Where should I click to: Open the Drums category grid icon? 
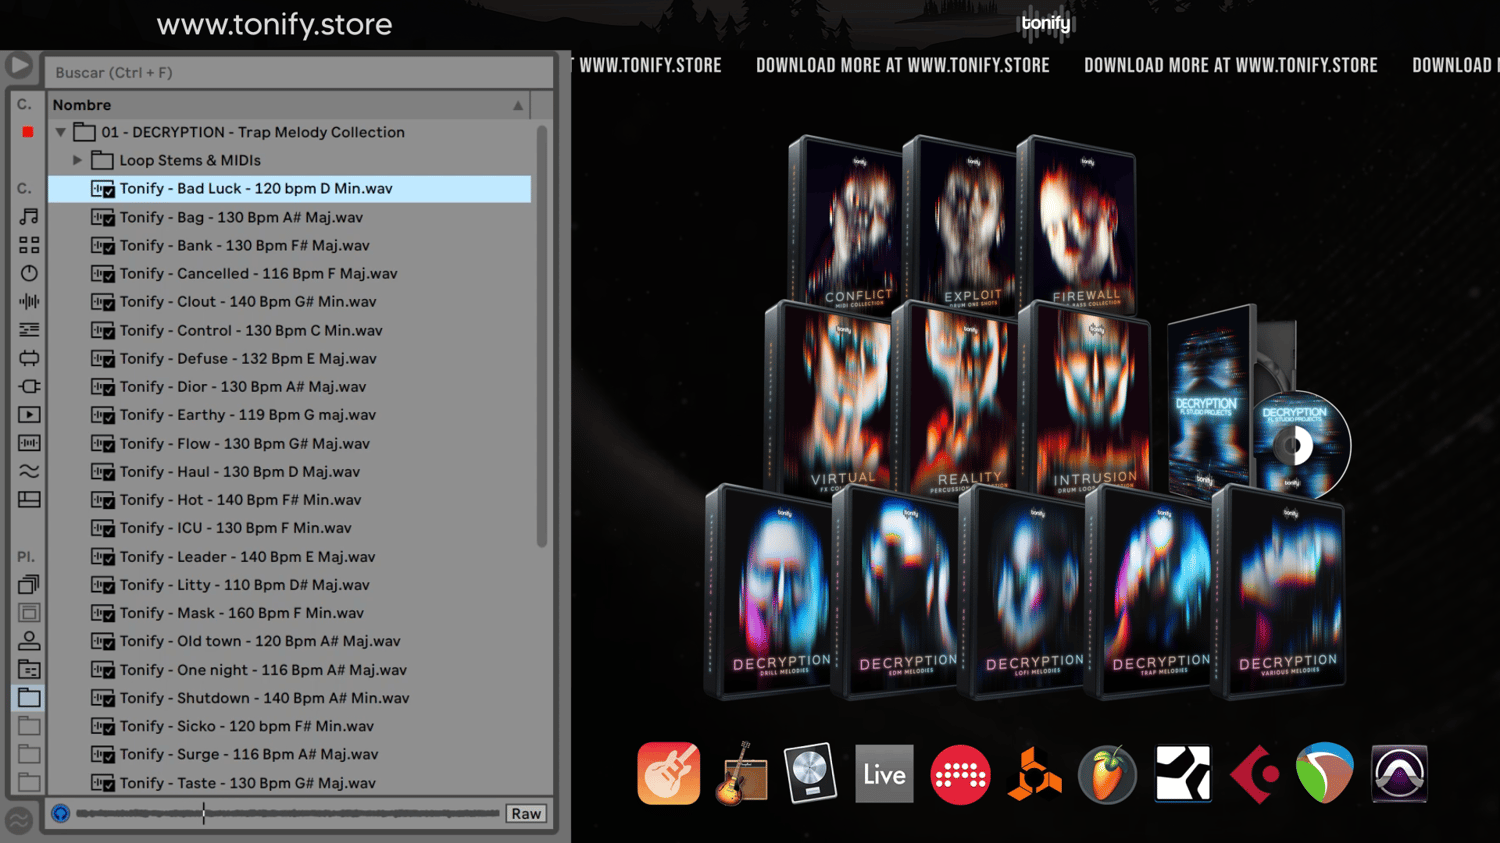point(29,245)
